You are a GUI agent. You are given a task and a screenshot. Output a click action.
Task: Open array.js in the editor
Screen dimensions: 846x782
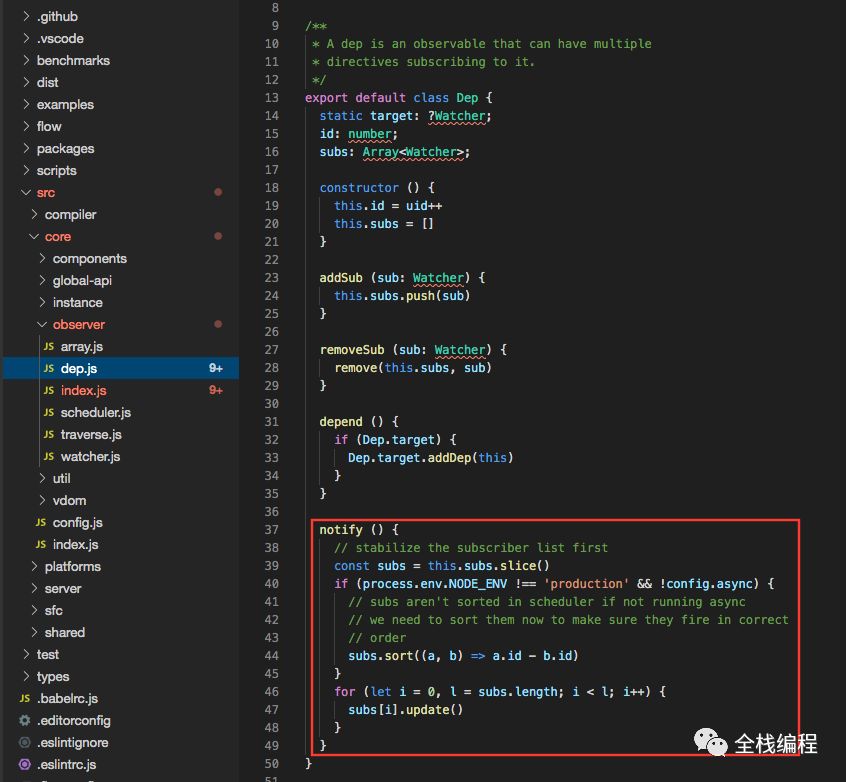(x=81, y=346)
